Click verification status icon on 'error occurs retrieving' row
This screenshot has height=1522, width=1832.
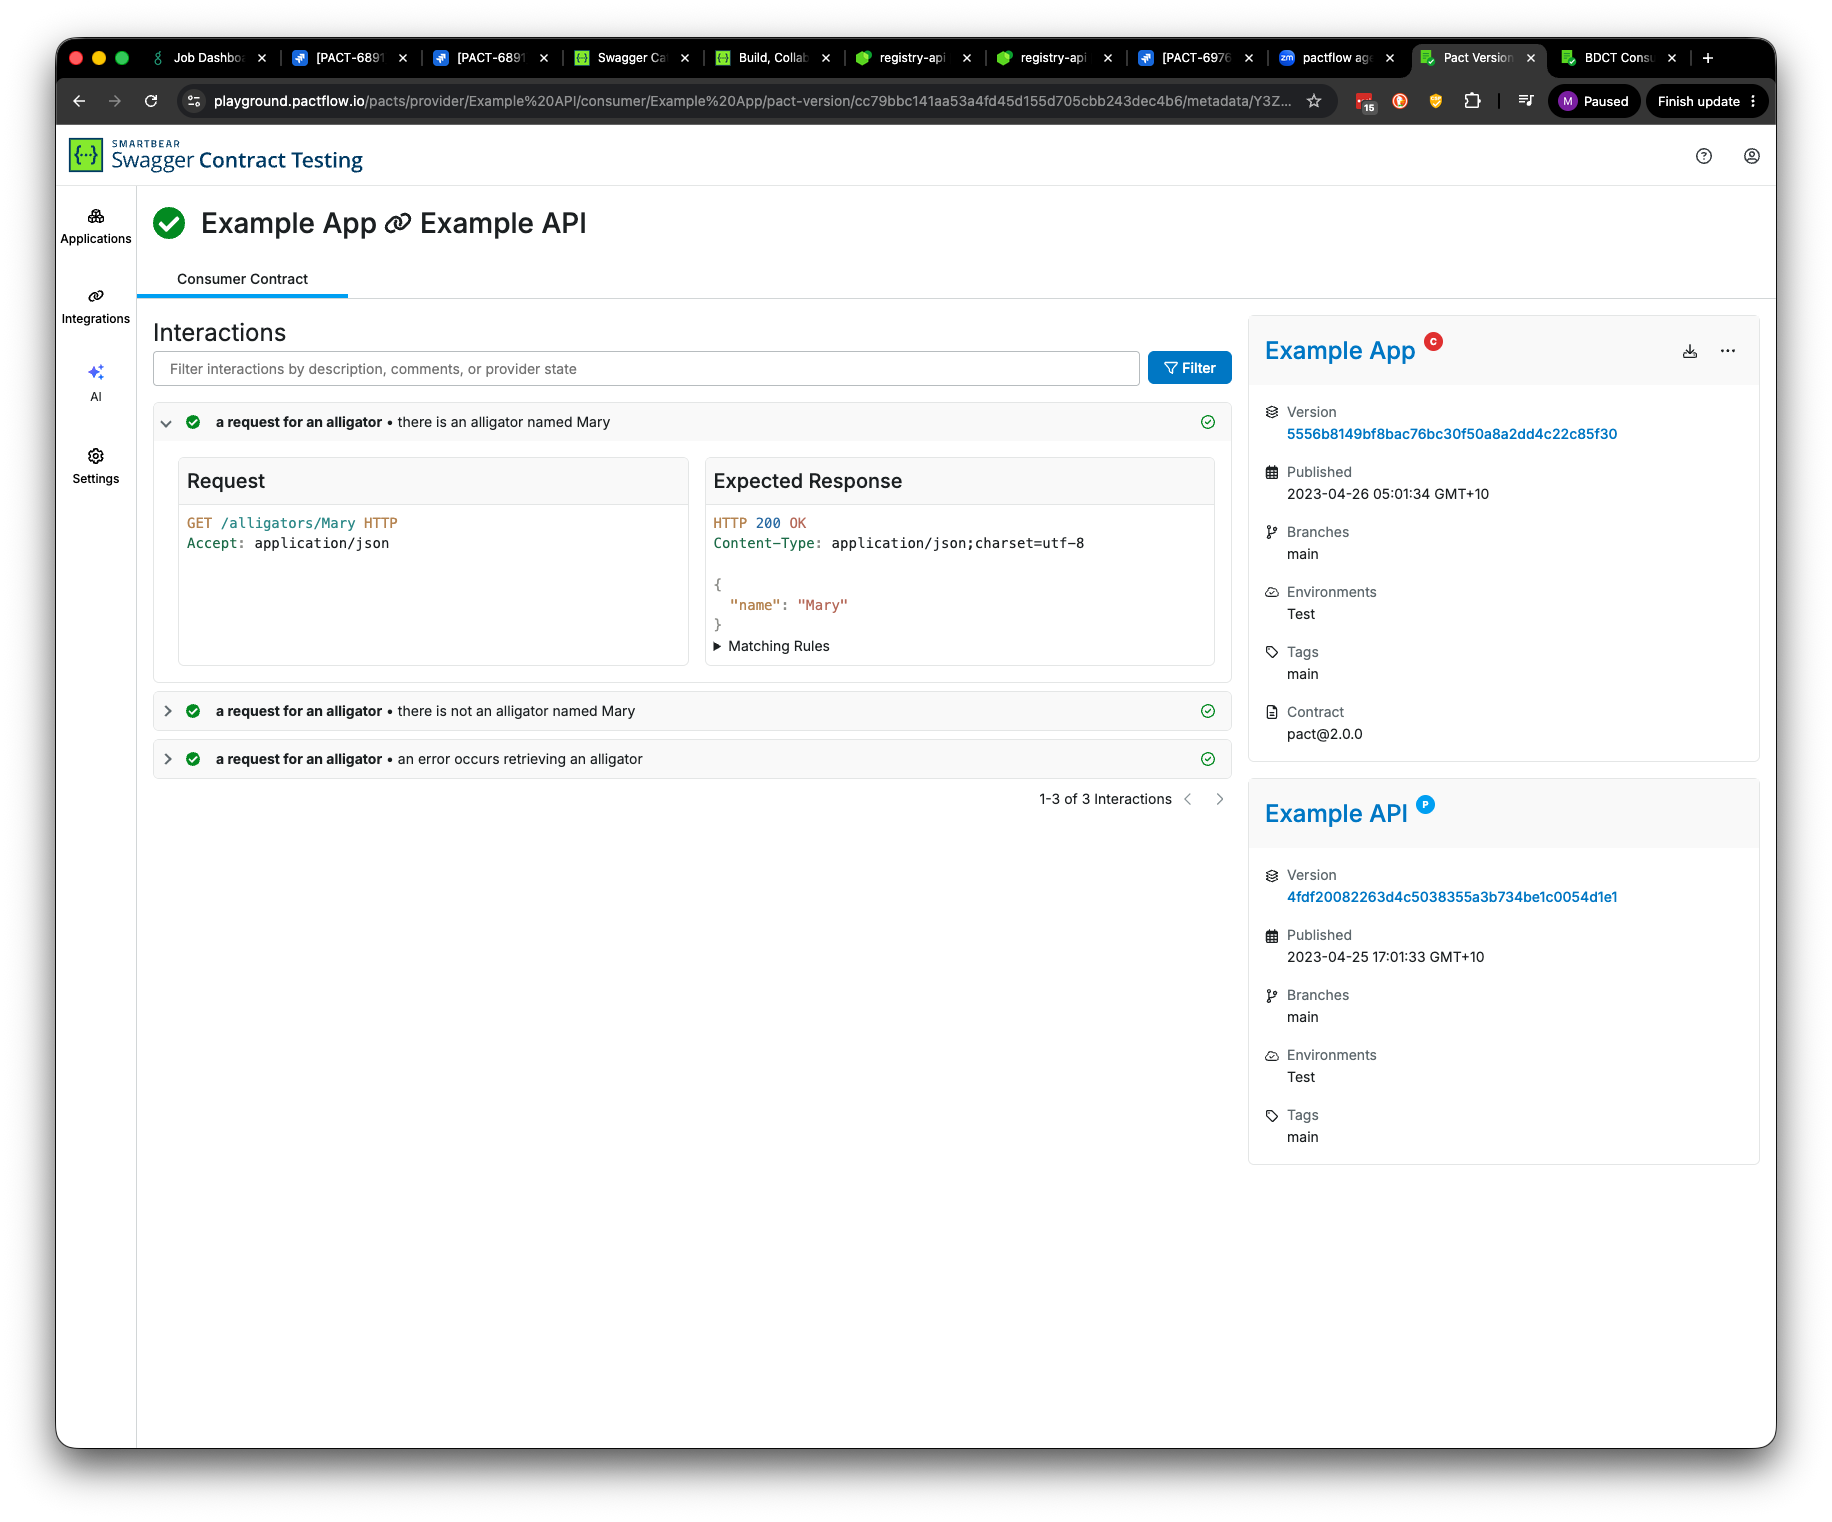(1208, 759)
